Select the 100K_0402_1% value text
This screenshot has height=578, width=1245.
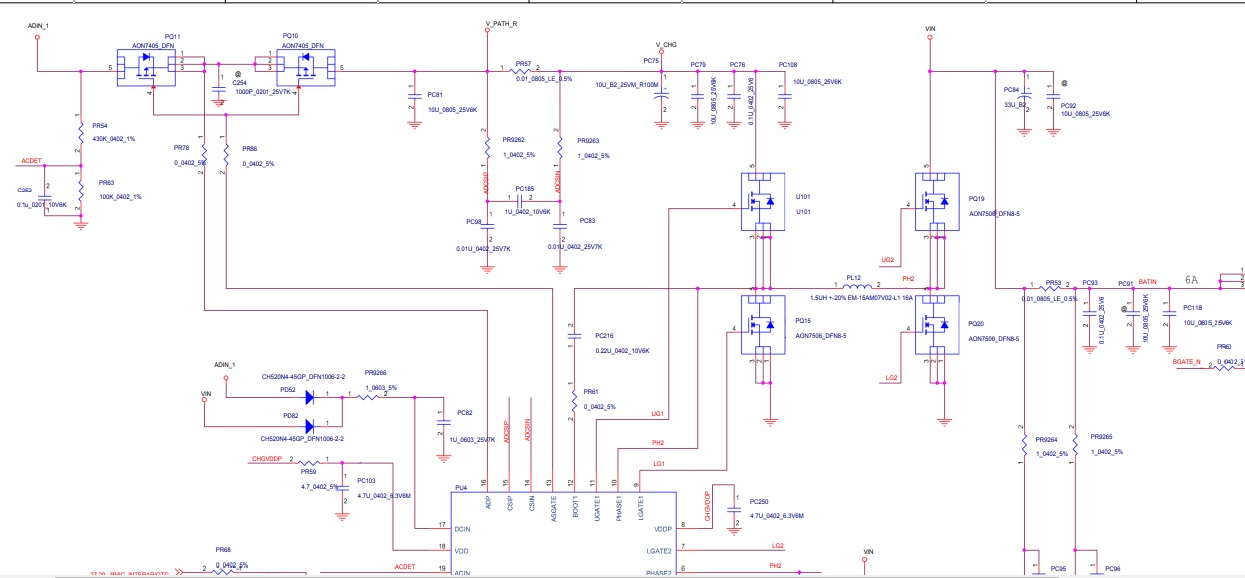coord(120,197)
